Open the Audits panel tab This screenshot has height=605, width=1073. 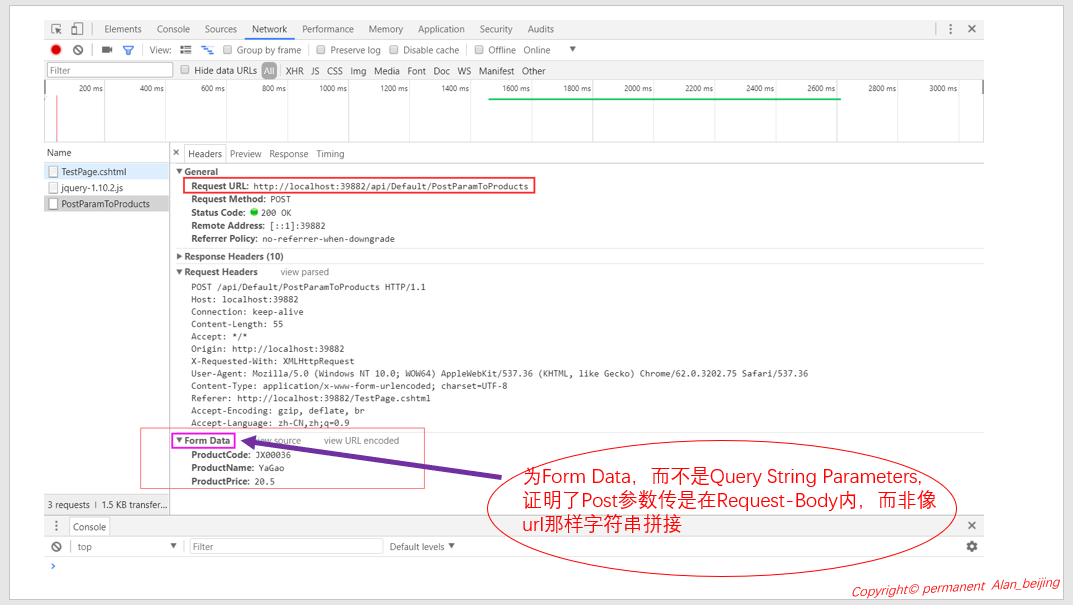(x=541, y=29)
